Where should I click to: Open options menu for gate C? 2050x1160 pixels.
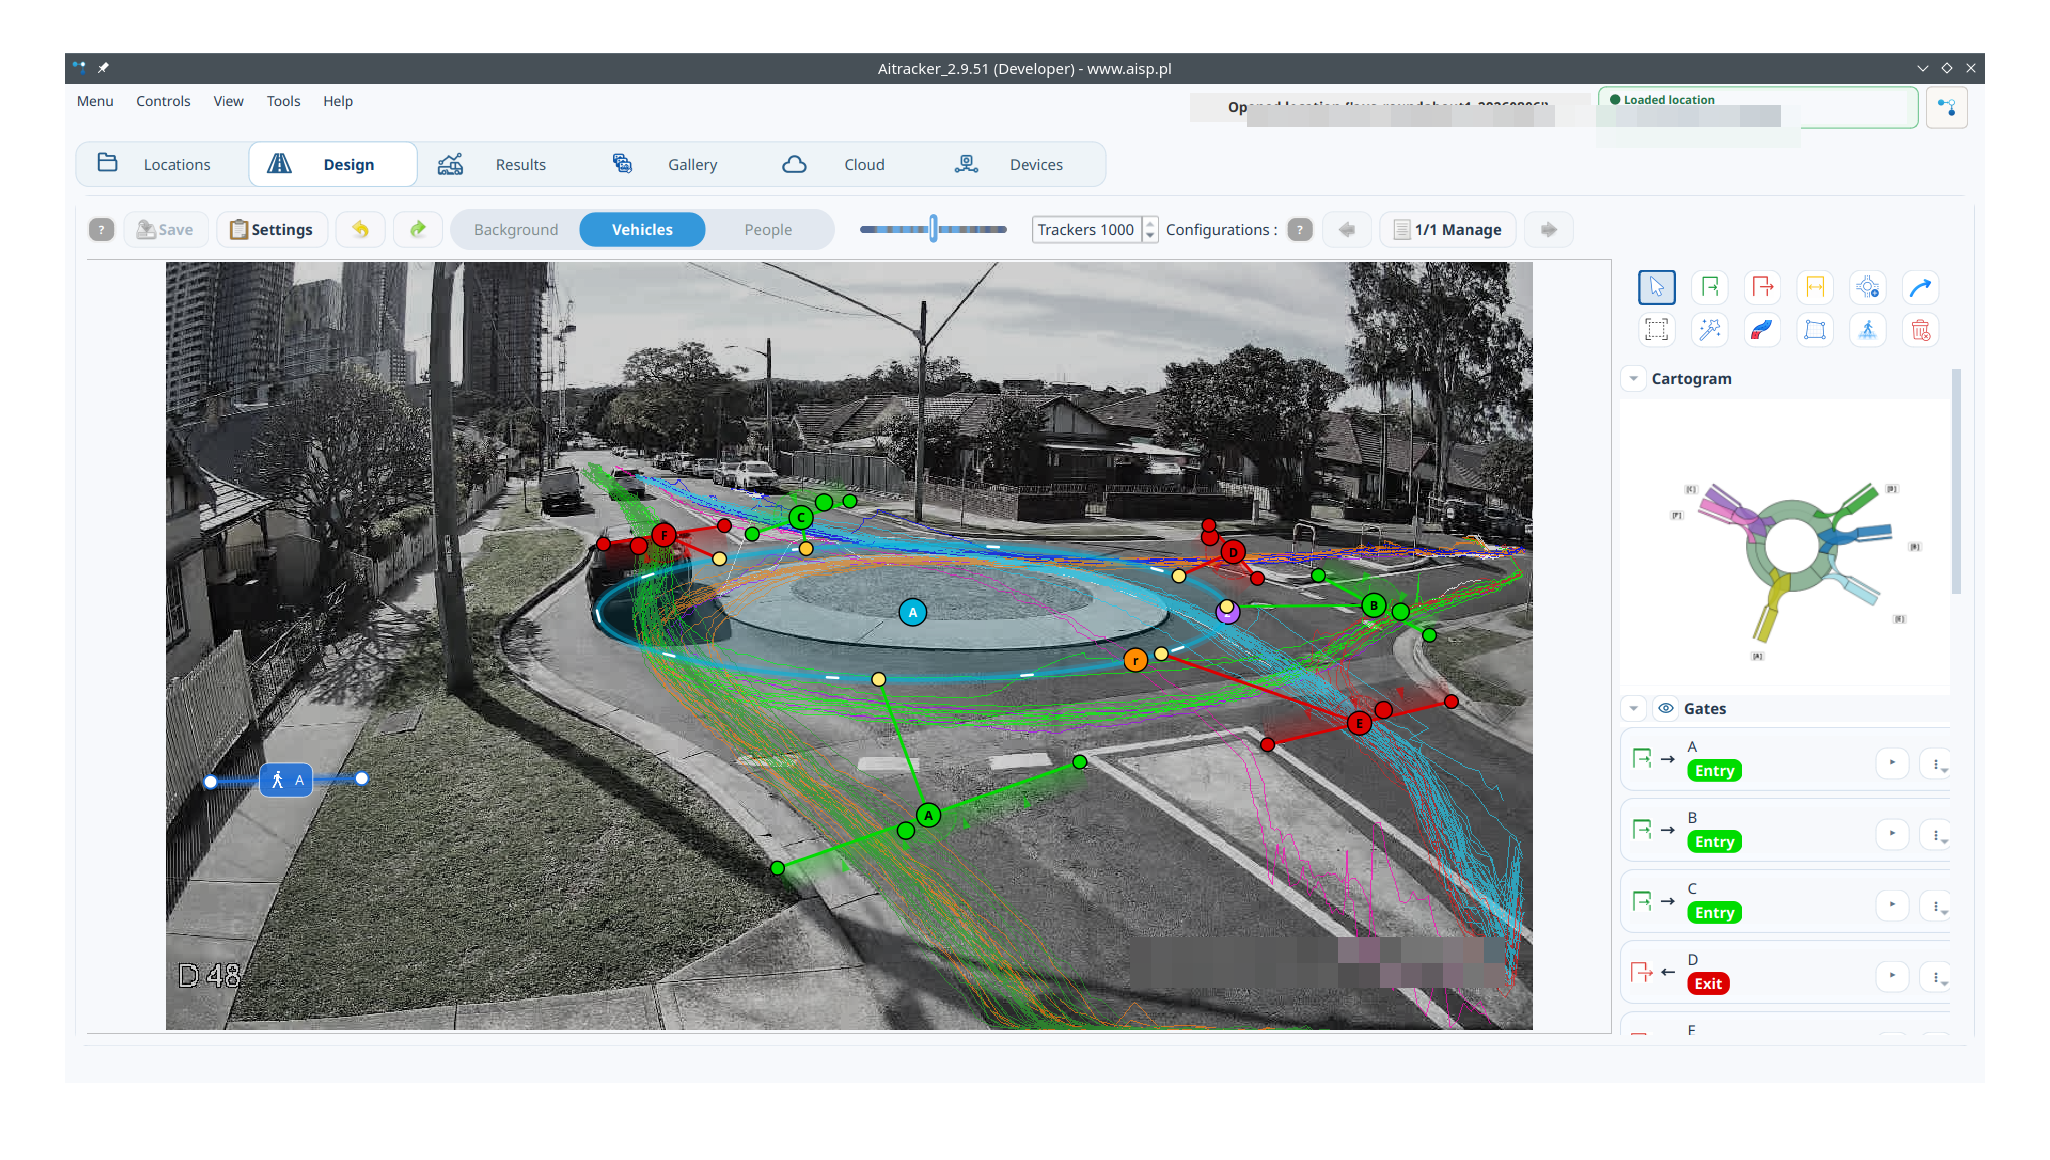tap(1937, 906)
